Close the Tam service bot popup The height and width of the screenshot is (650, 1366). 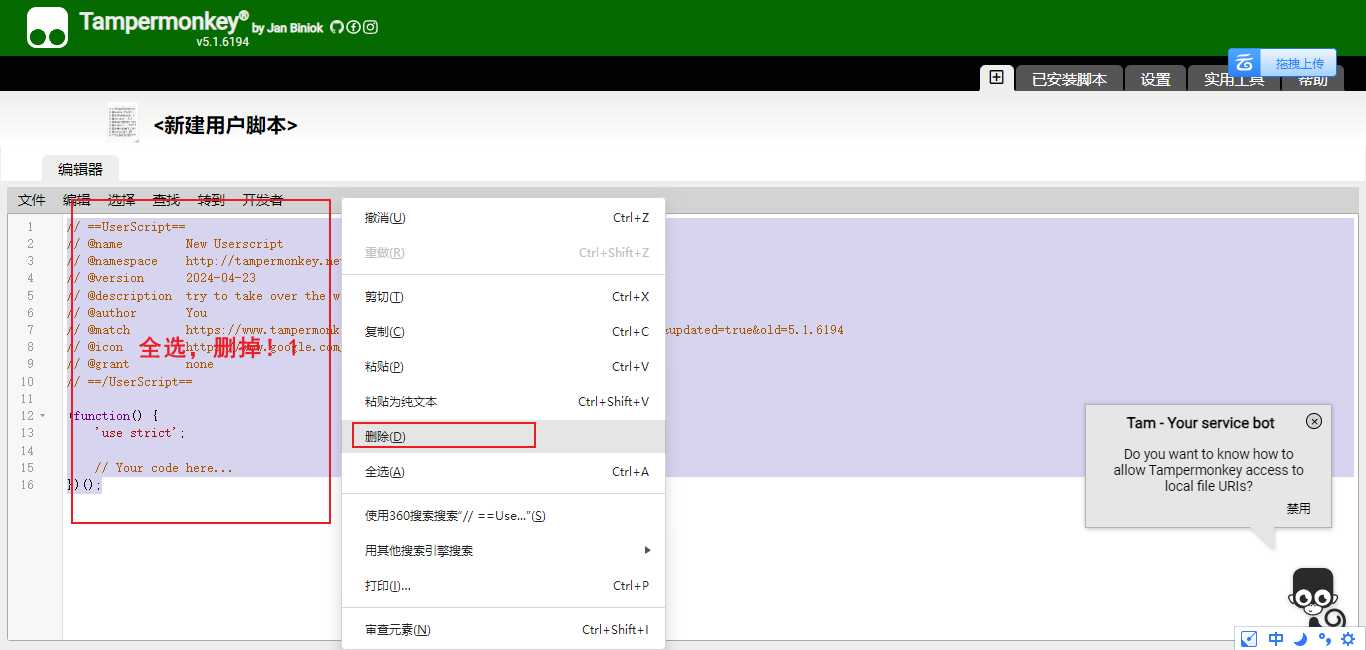tap(1314, 421)
